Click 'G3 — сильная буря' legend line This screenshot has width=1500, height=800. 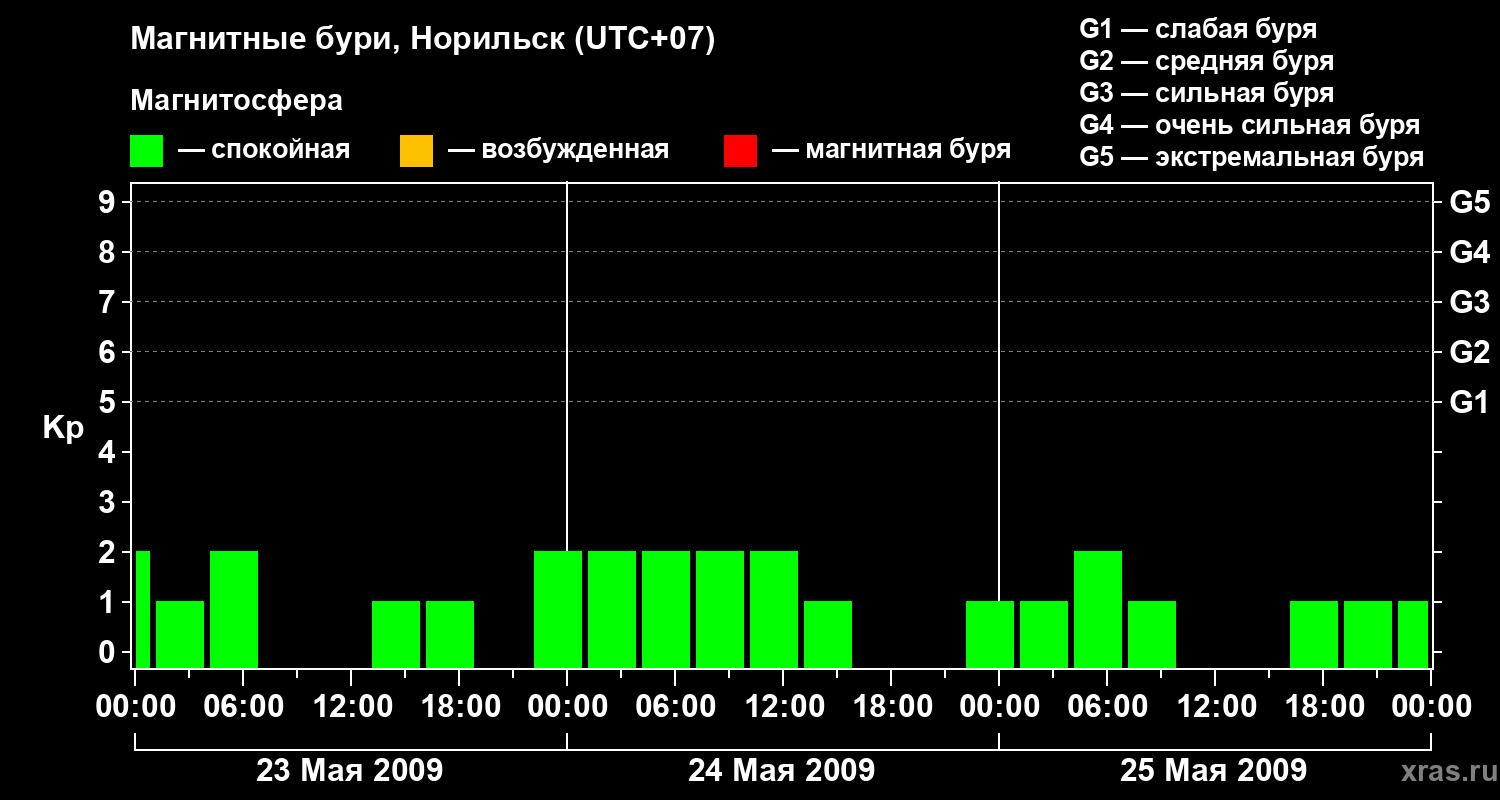(1206, 93)
